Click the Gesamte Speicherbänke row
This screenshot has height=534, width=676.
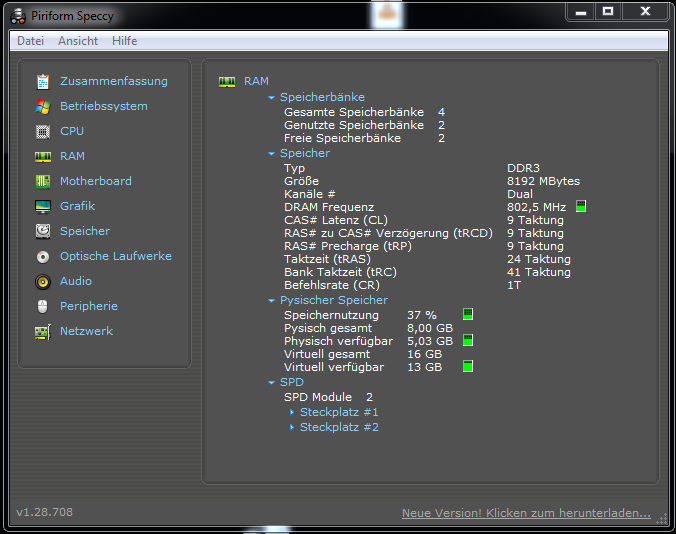click(364, 112)
